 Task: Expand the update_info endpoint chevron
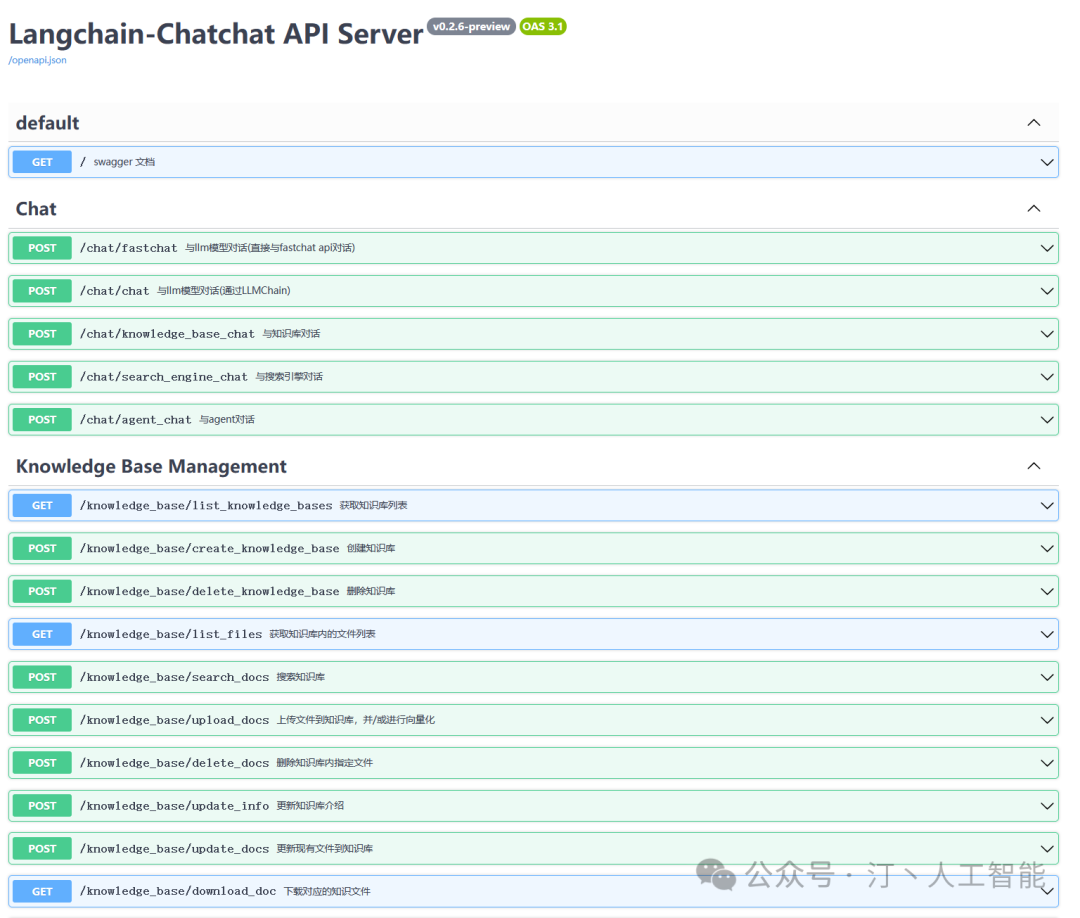pyautogui.click(x=1046, y=806)
